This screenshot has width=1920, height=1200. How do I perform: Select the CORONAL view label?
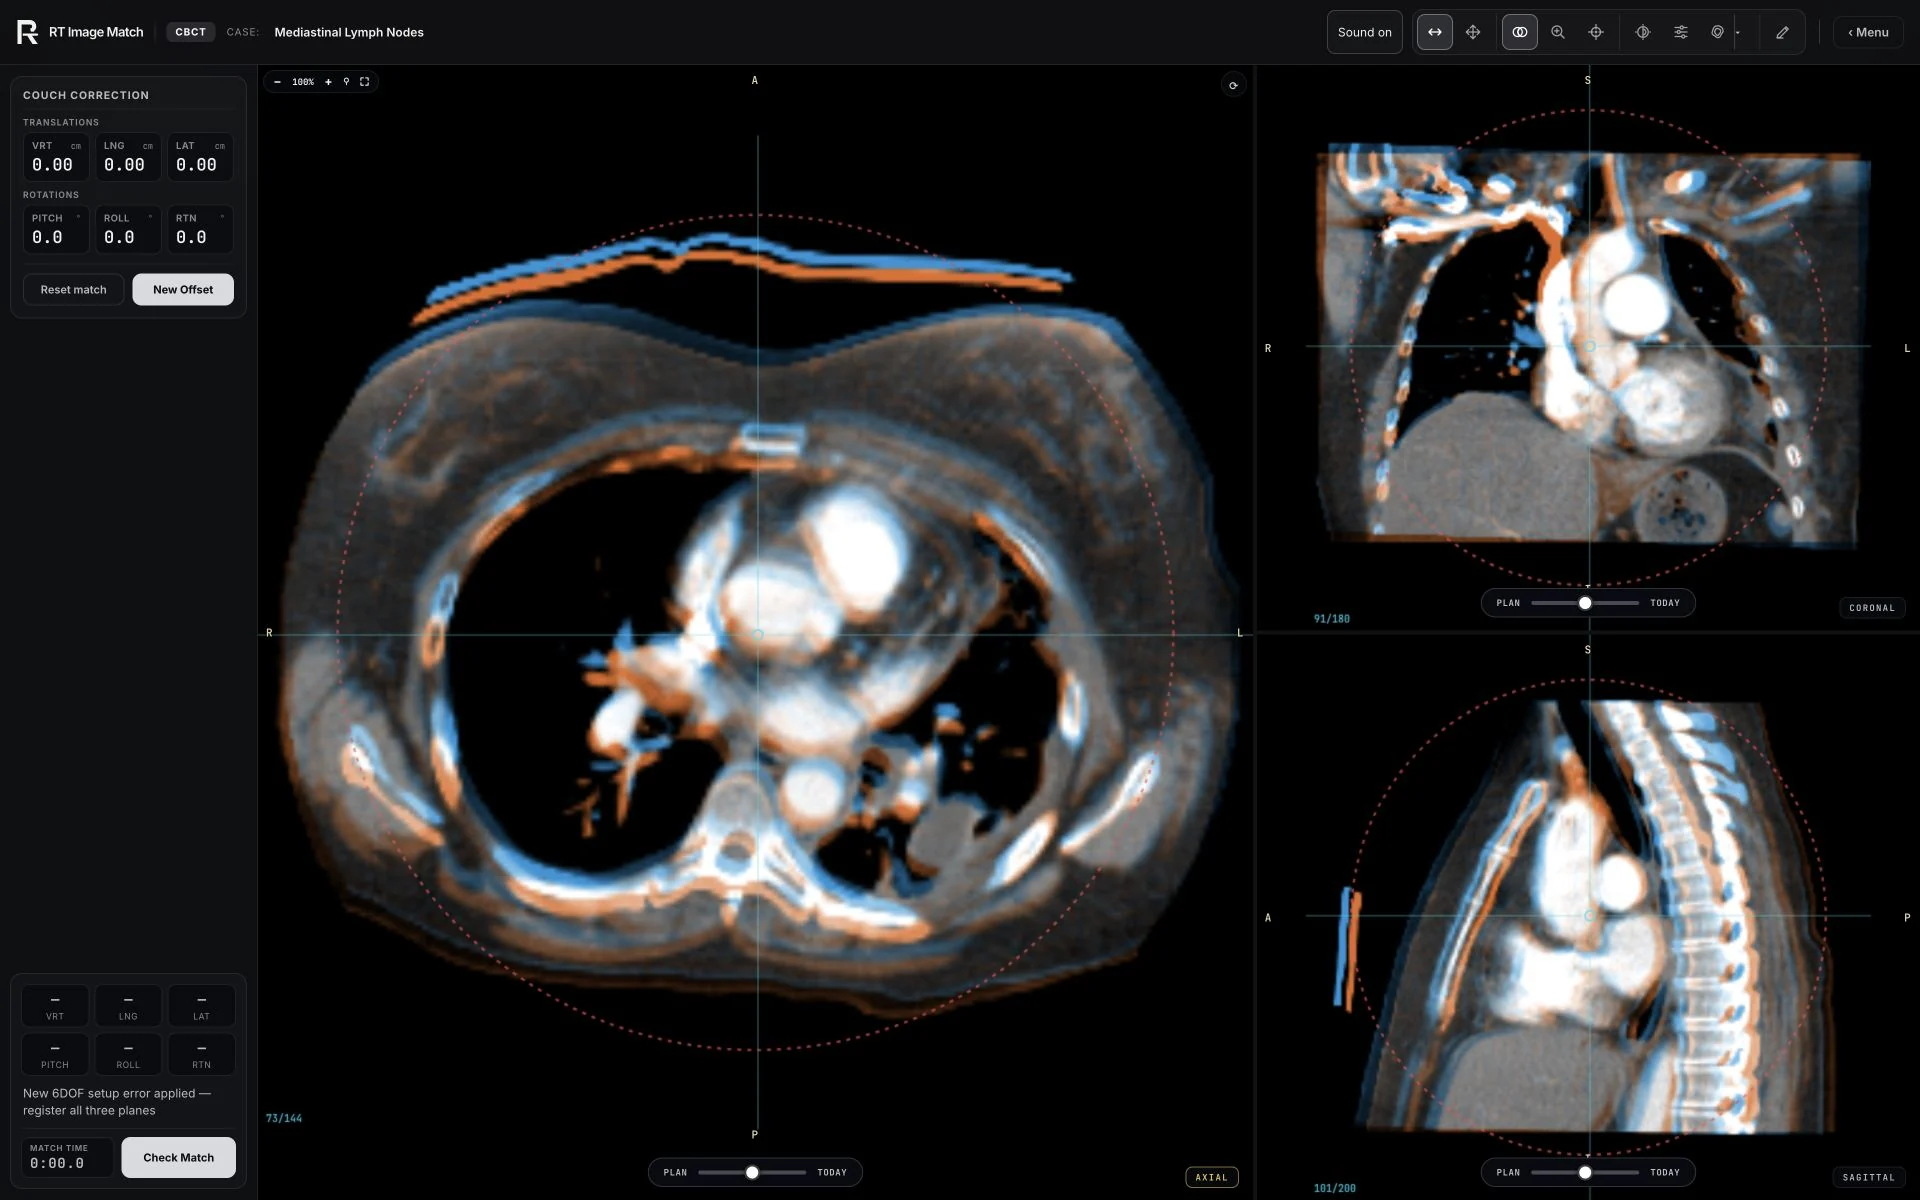pos(1872,608)
